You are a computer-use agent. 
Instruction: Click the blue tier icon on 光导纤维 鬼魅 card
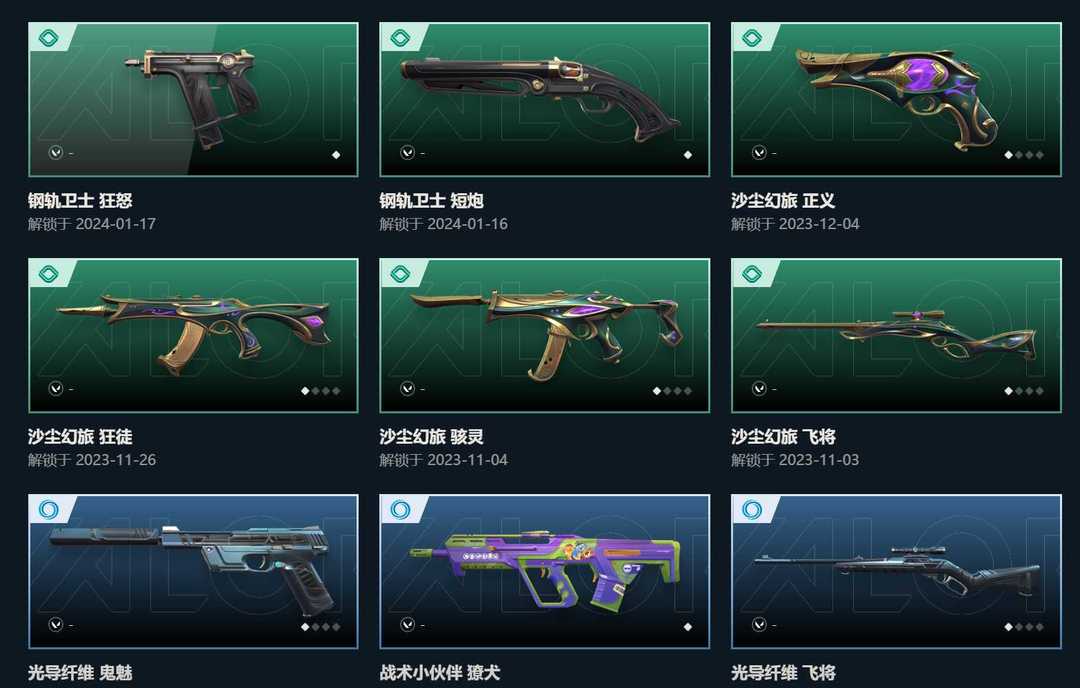point(48,510)
